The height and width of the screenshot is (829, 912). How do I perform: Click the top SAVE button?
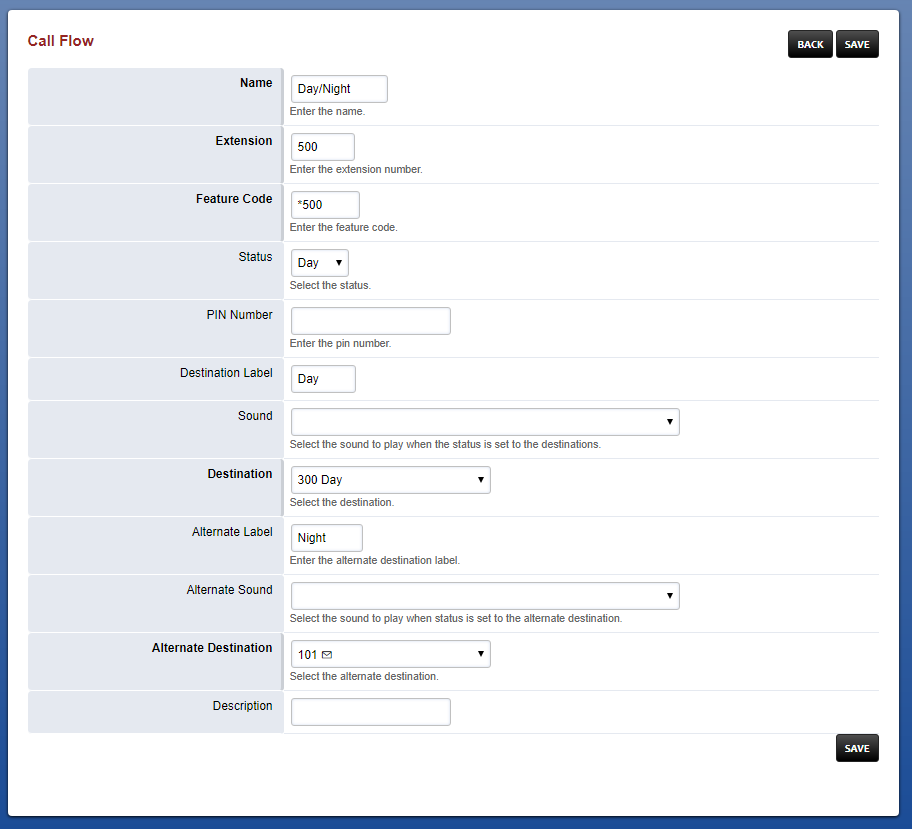pyautogui.click(x=857, y=44)
